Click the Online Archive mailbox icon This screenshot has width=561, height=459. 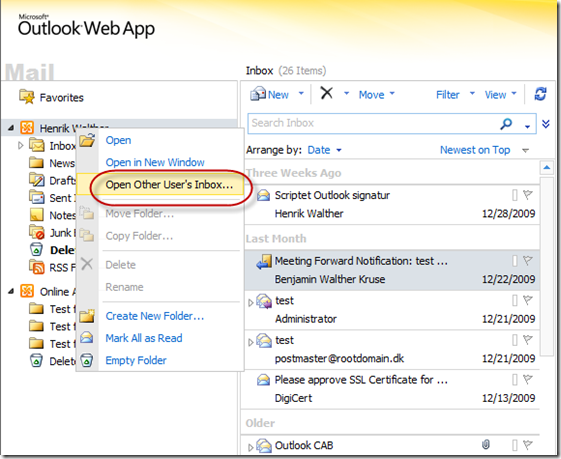27,291
